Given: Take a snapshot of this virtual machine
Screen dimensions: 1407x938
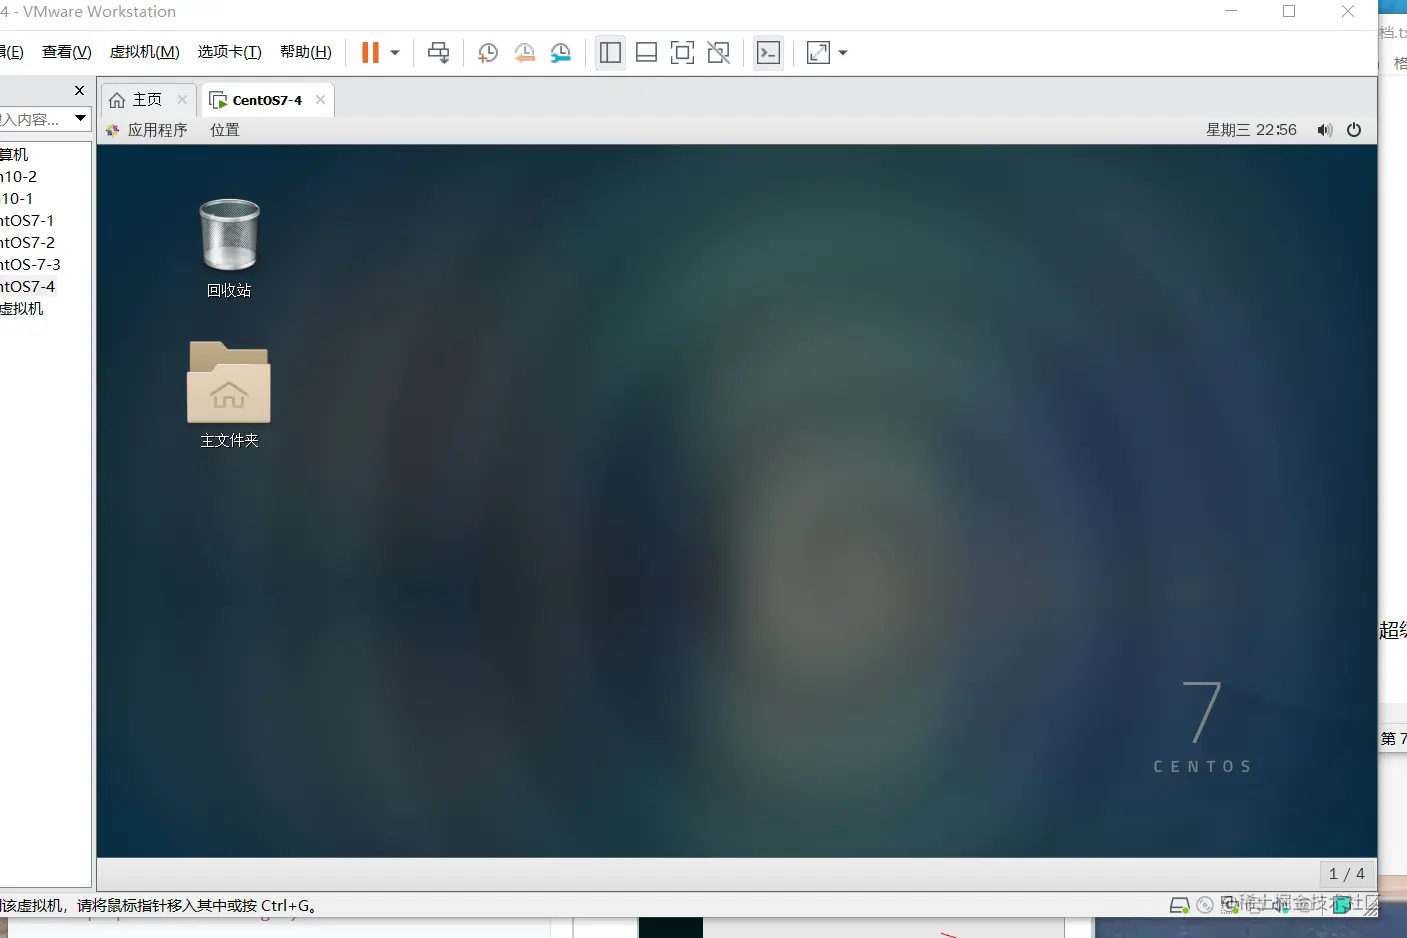Looking at the screenshot, I should 488,53.
